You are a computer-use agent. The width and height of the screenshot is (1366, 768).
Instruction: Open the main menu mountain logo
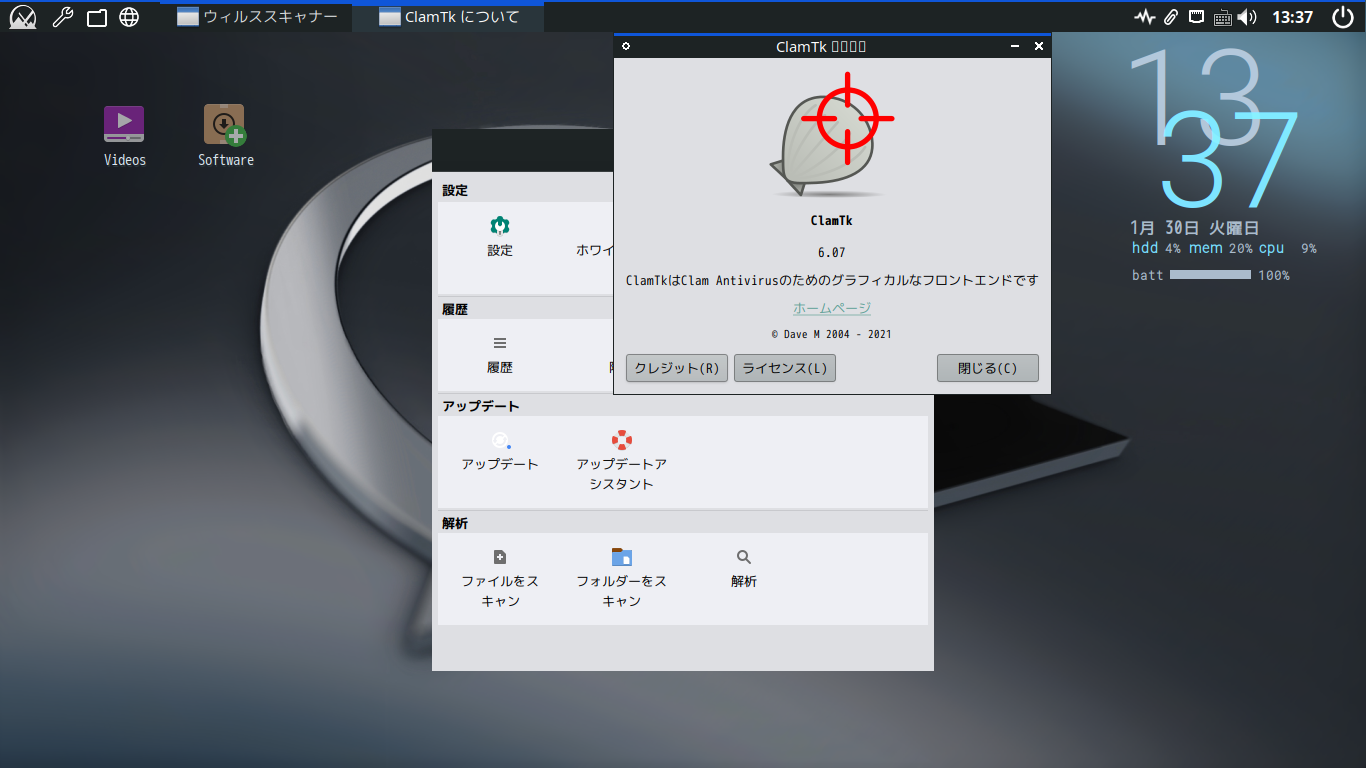tap(23, 17)
